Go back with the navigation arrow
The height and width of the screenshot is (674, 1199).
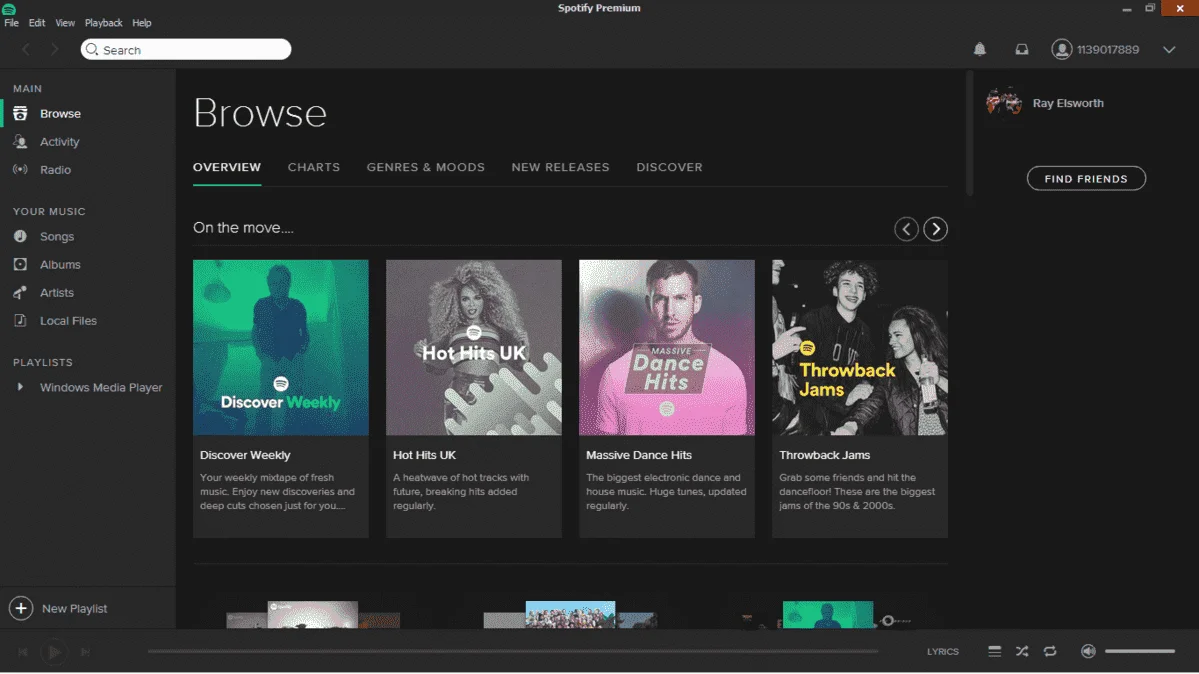(26, 49)
